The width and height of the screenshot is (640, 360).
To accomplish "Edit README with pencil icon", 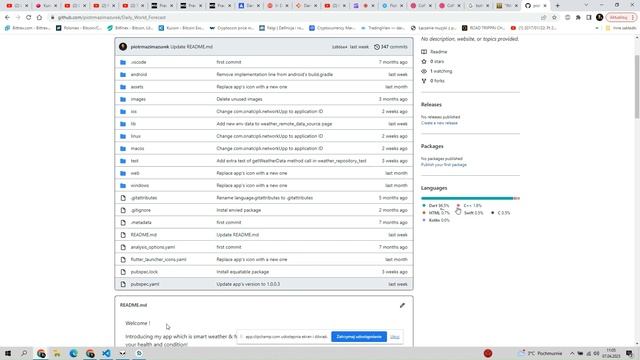I will tap(402, 305).
